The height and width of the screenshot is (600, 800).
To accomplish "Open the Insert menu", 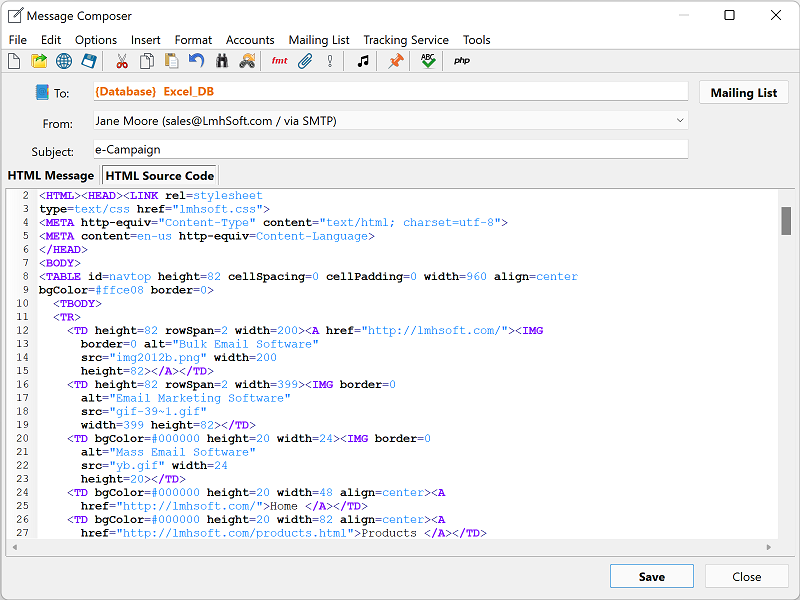I will coord(145,40).
